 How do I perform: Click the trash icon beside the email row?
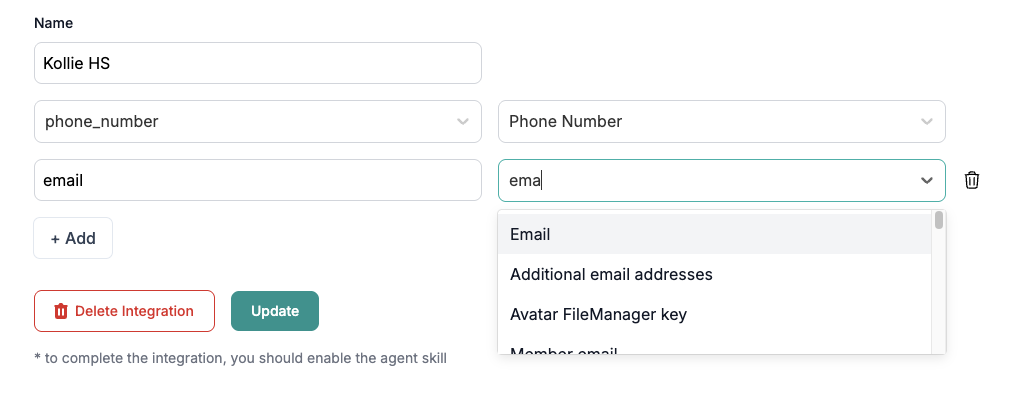click(971, 180)
